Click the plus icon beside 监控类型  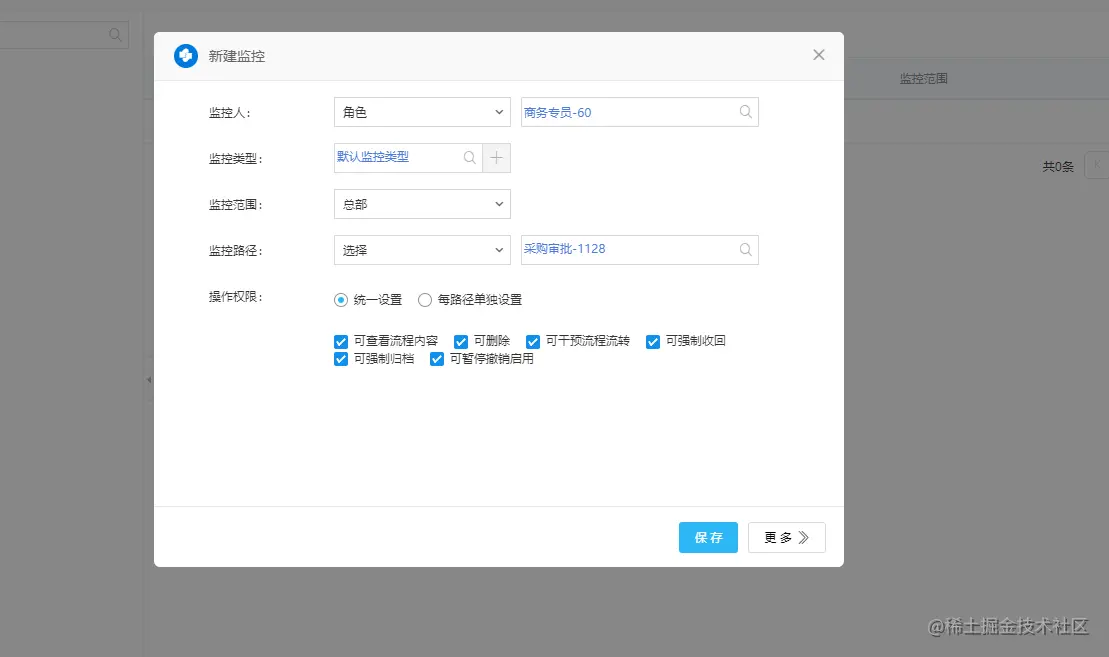497,158
